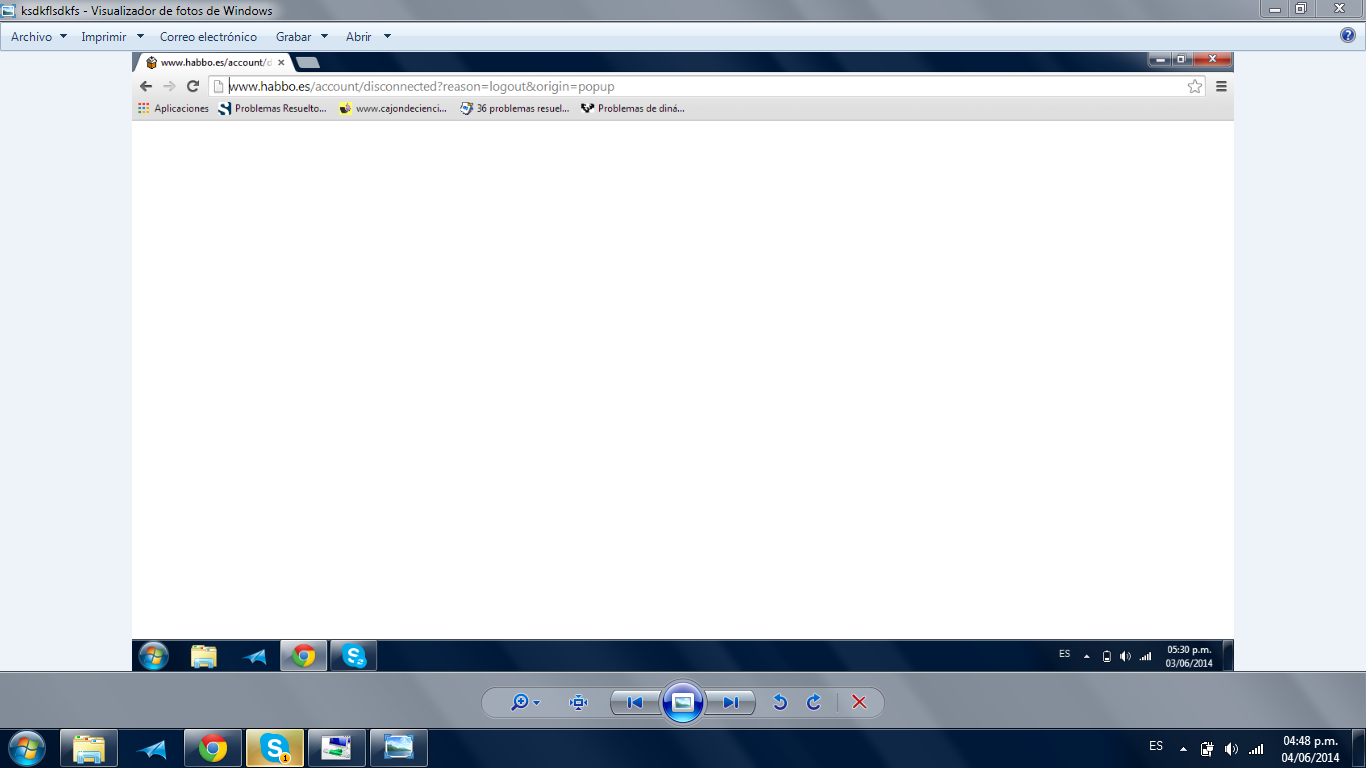The width and height of the screenshot is (1366, 768).
Task: Rotate the photo clockwise
Action: 814,703
